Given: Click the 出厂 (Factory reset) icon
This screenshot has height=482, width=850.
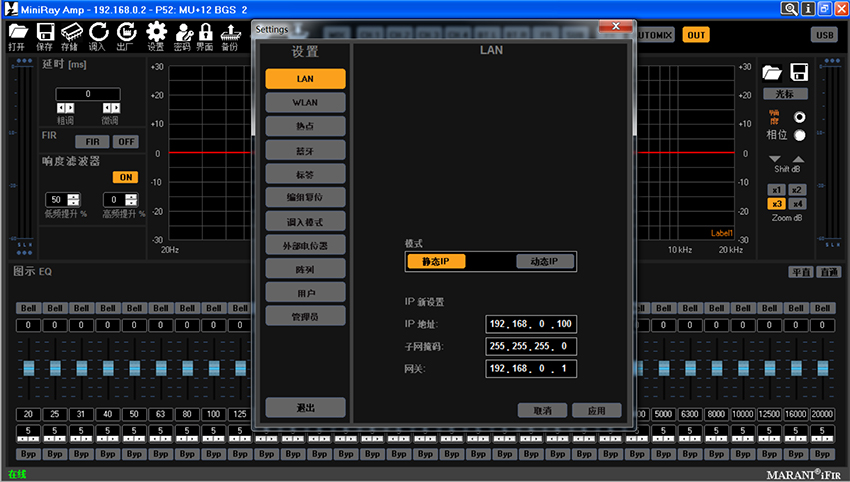Looking at the screenshot, I should point(125,32).
